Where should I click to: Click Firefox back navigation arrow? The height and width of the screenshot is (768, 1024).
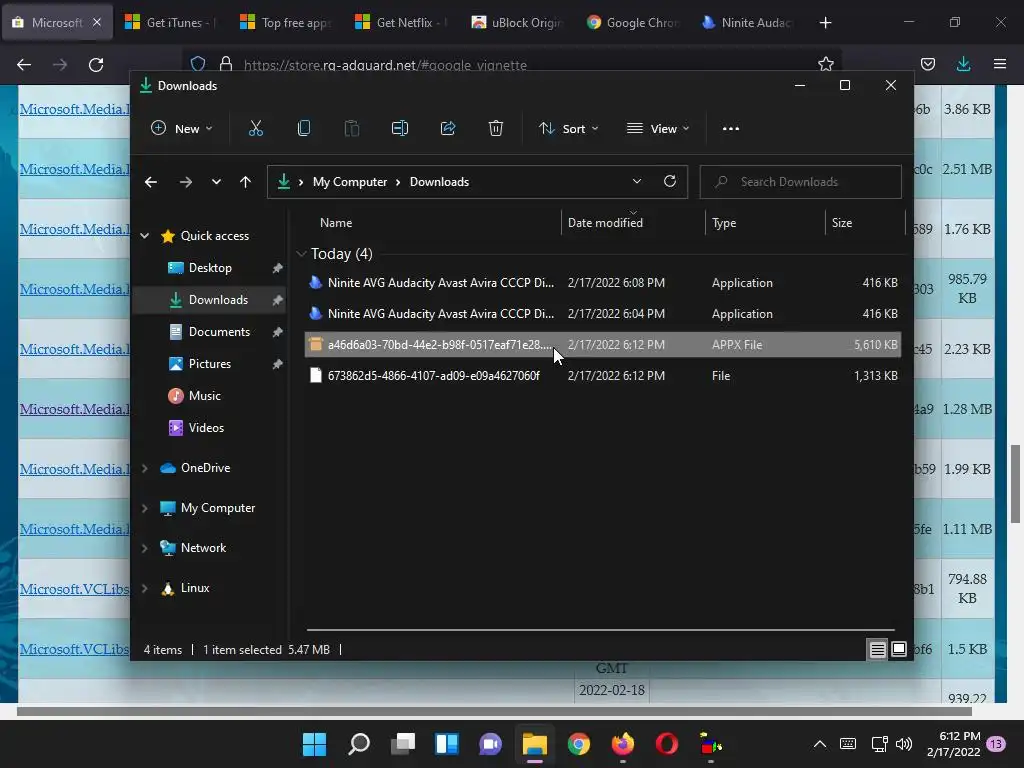(x=24, y=65)
